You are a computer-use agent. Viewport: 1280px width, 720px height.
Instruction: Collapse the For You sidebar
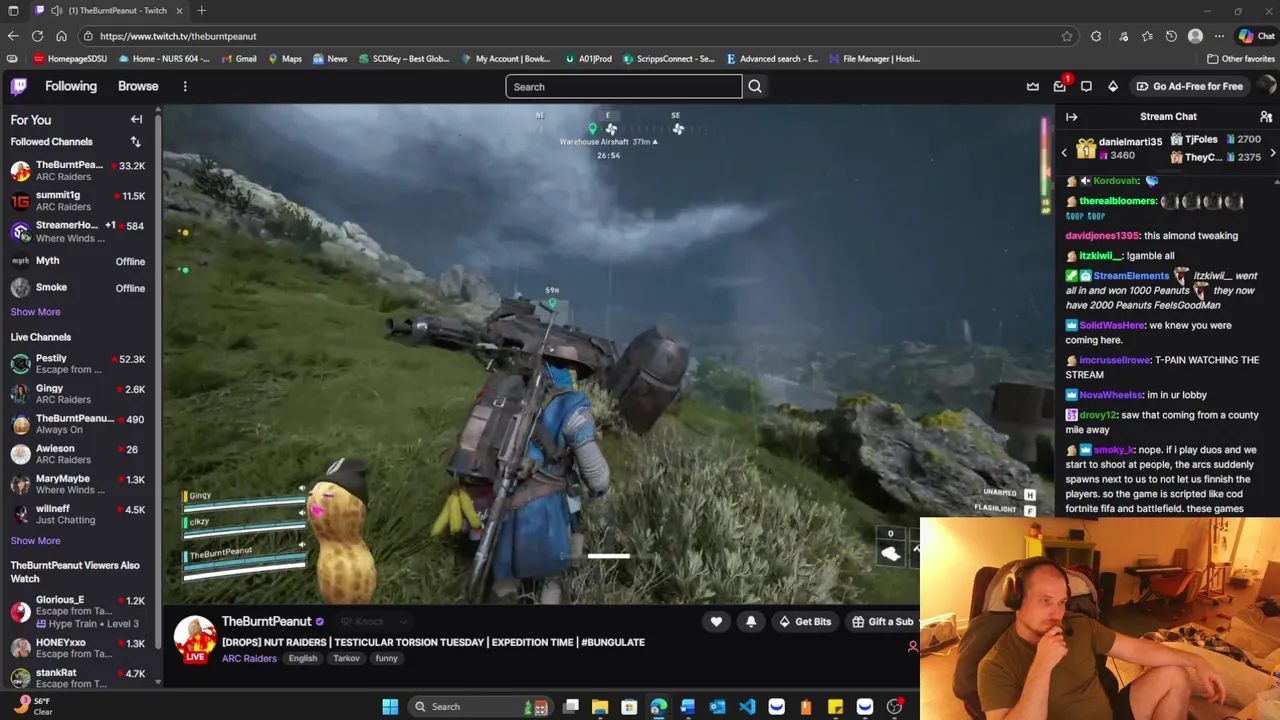(136, 119)
